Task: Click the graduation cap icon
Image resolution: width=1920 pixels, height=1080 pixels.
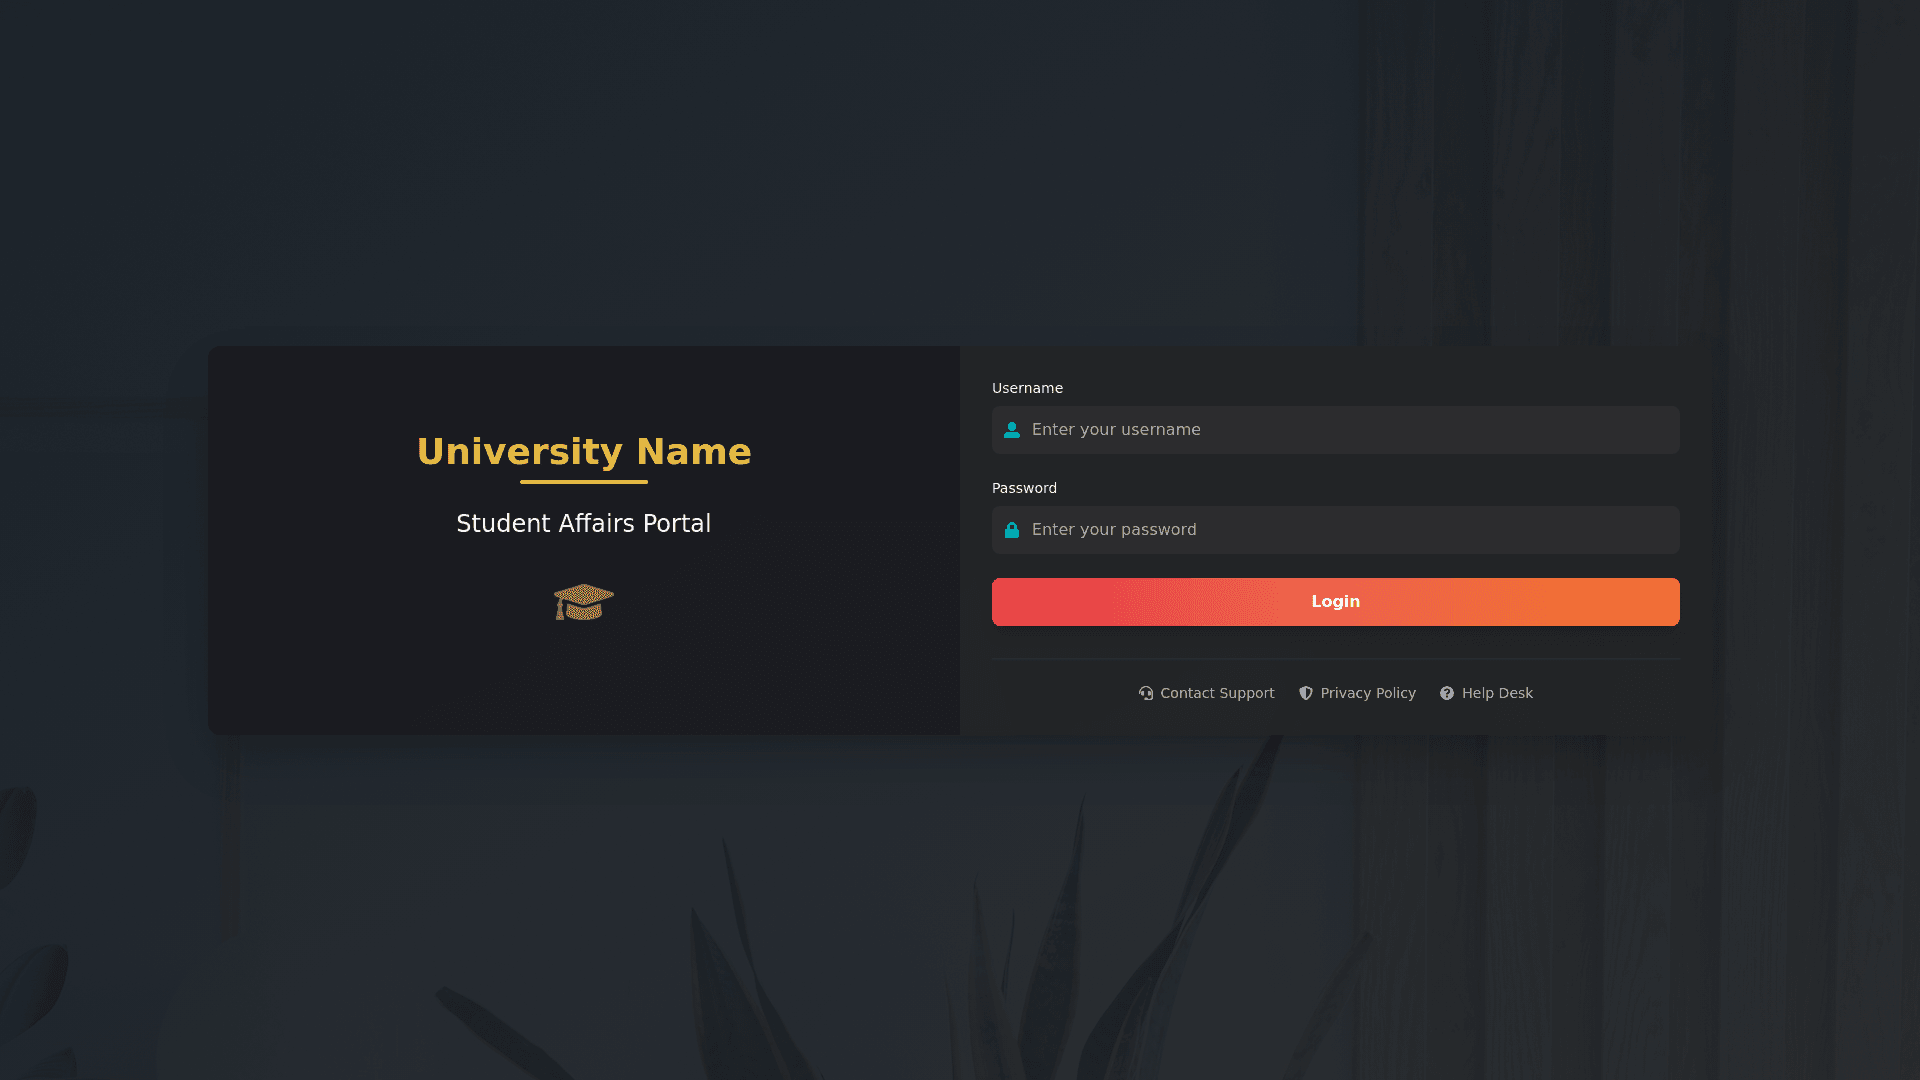Action: tap(584, 602)
